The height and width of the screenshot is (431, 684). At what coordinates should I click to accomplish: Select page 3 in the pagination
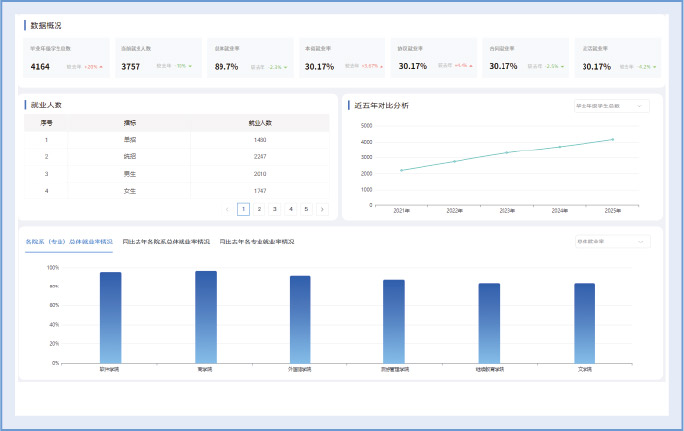275,209
